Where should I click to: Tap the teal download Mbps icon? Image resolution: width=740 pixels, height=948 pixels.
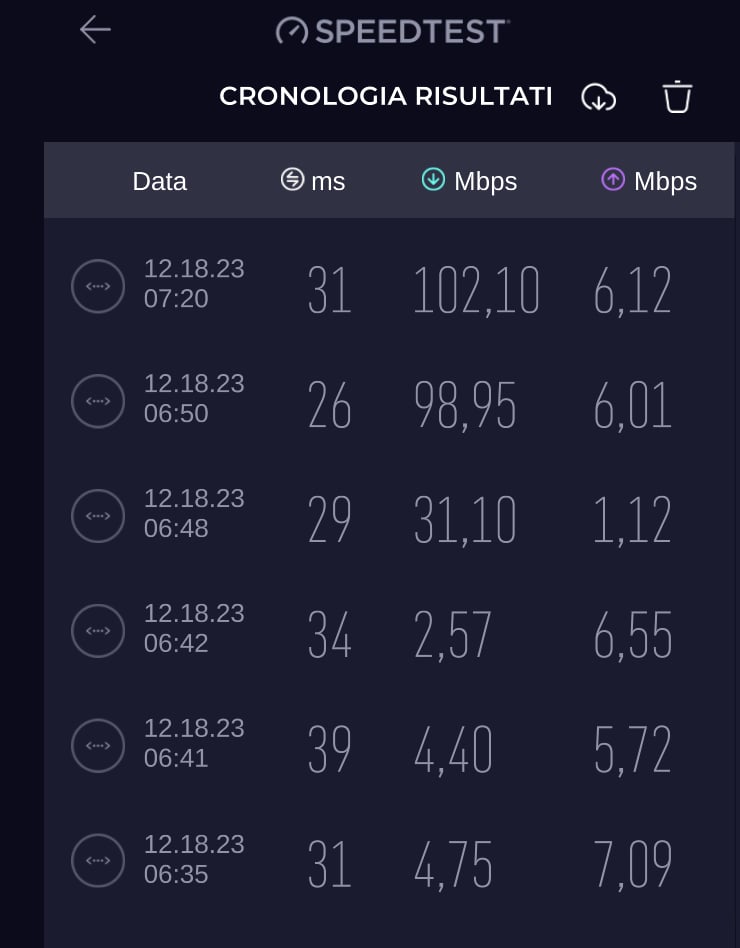(433, 180)
